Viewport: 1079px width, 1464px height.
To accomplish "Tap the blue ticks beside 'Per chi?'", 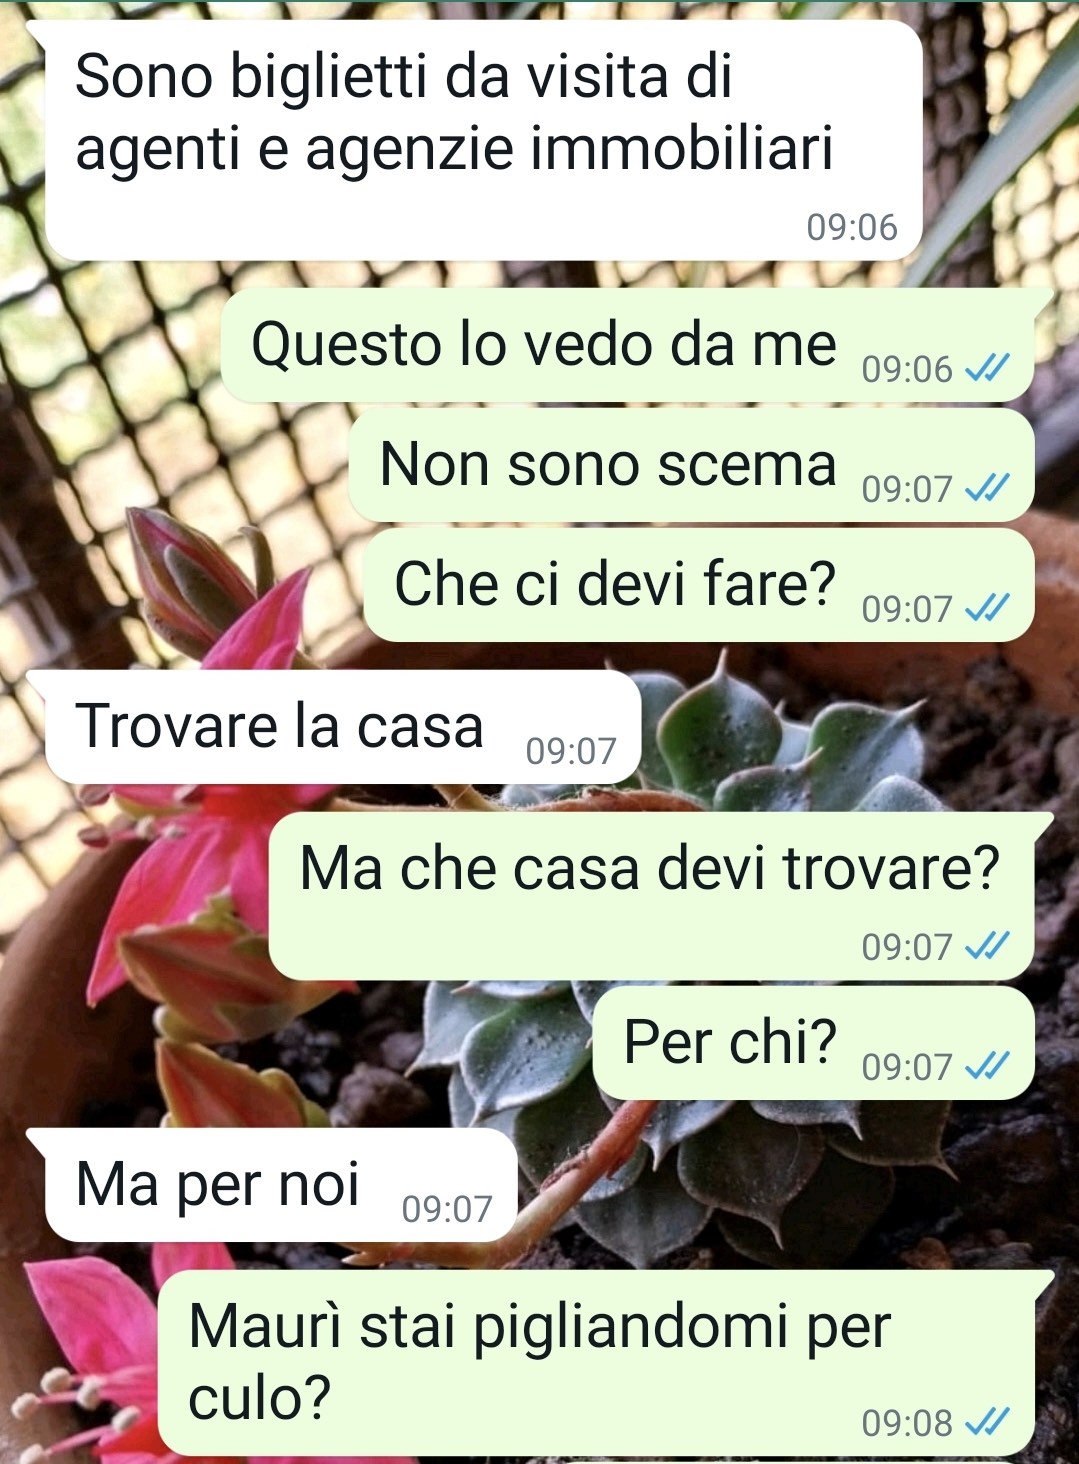I will [x=986, y=1067].
